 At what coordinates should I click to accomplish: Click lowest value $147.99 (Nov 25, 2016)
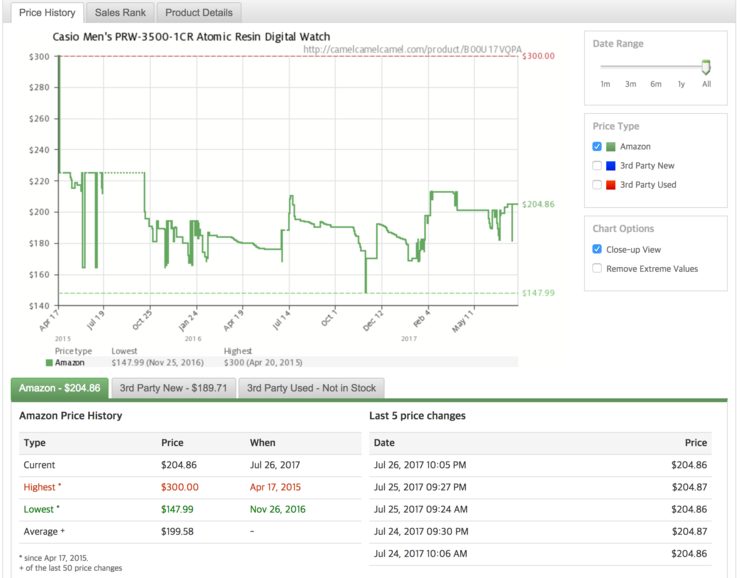coord(158,363)
